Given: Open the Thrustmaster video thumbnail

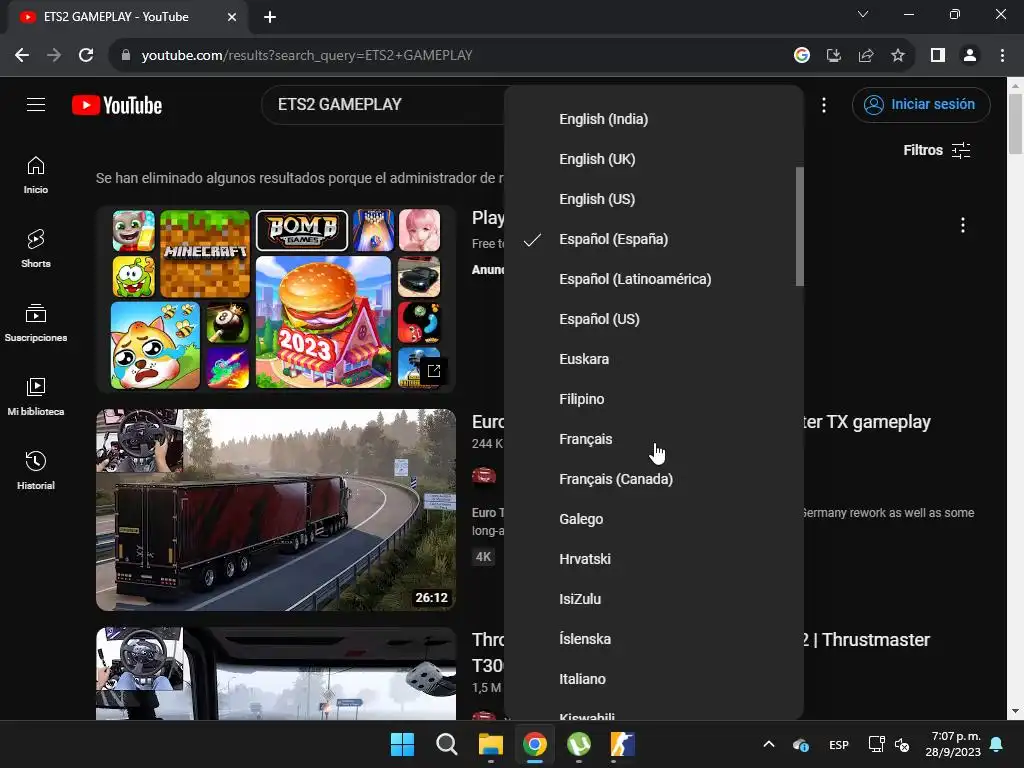Looking at the screenshot, I should (x=276, y=674).
